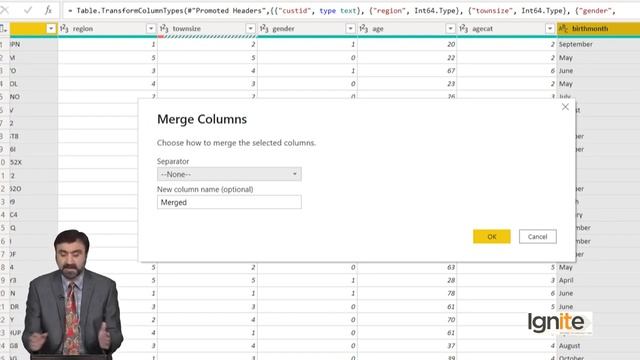Click the formula bar fx icon
The image size is (640, 360).
click(48, 10)
